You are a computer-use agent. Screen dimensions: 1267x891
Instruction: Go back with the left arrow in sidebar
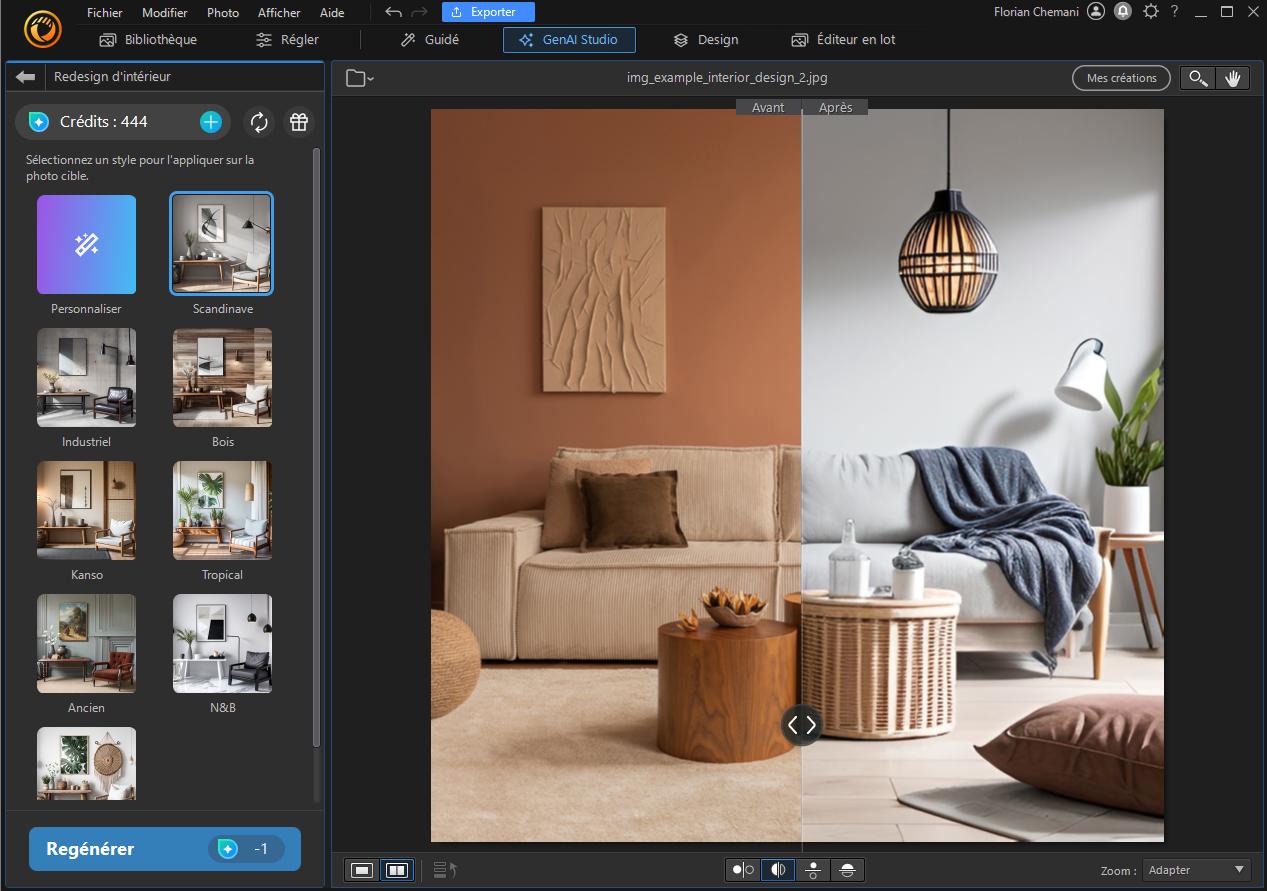pyautogui.click(x=24, y=76)
